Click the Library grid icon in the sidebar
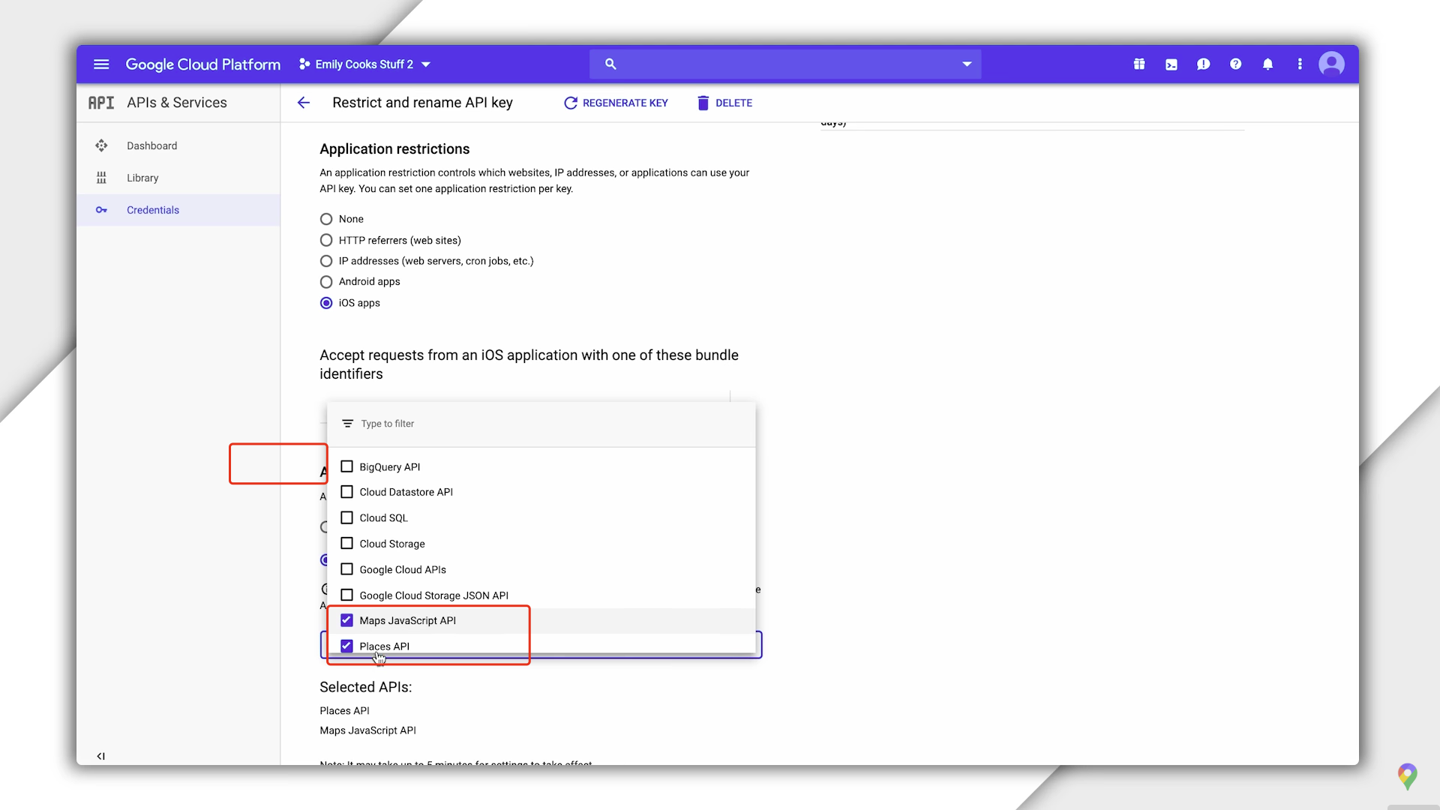Viewport: 1440px width, 810px height. tap(101, 178)
